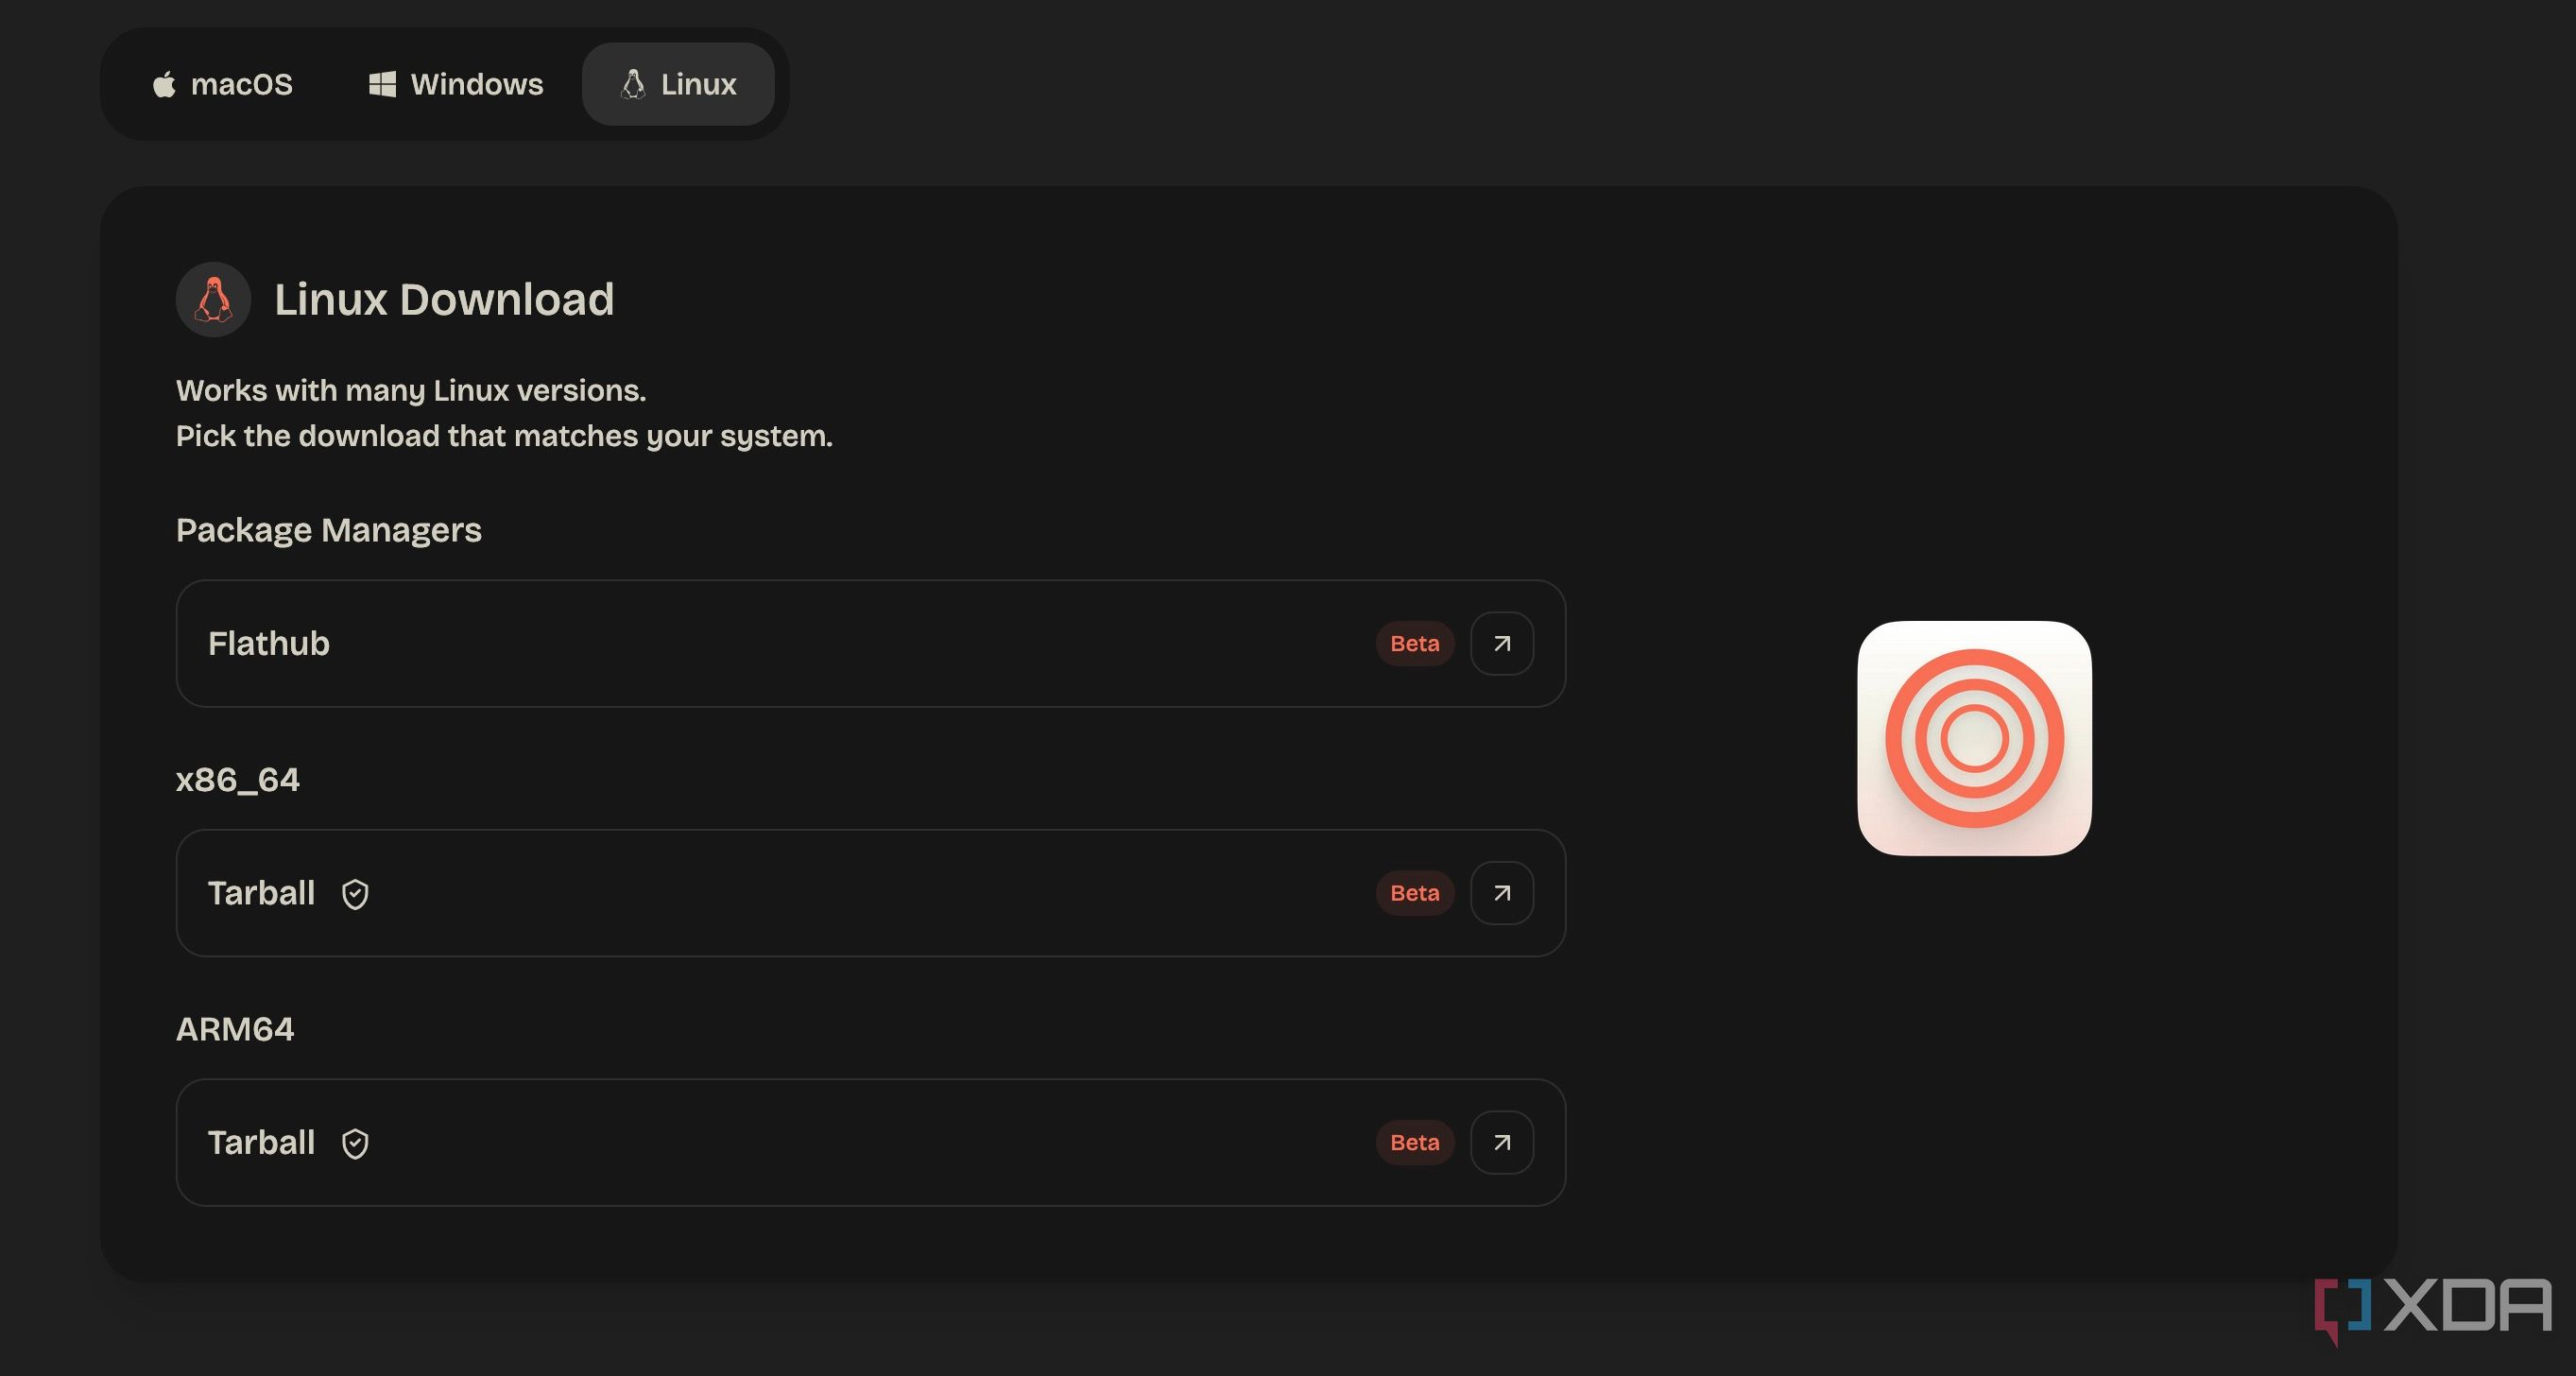This screenshot has height=1376, width=2576.
Task: Click the x86_64 Tarball Beta badge
Action: pyautogui.click(x=1415, y=893)
